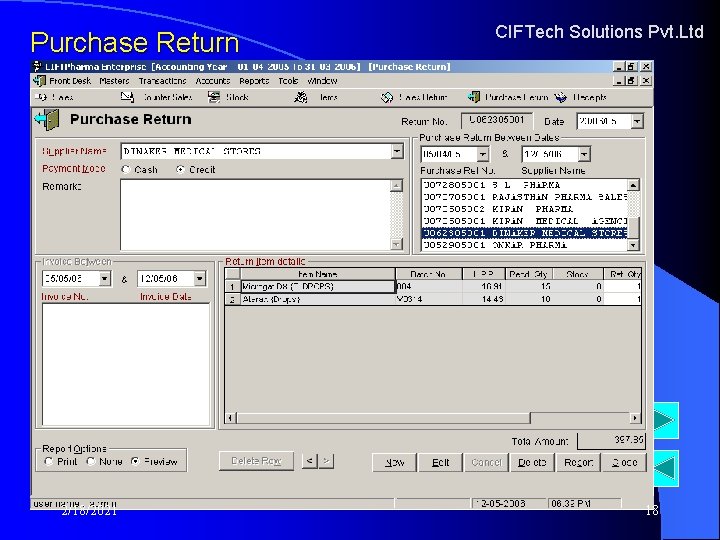Click scroll-up arrow of purchase return list
720x540 pixels.
(633, 185)
